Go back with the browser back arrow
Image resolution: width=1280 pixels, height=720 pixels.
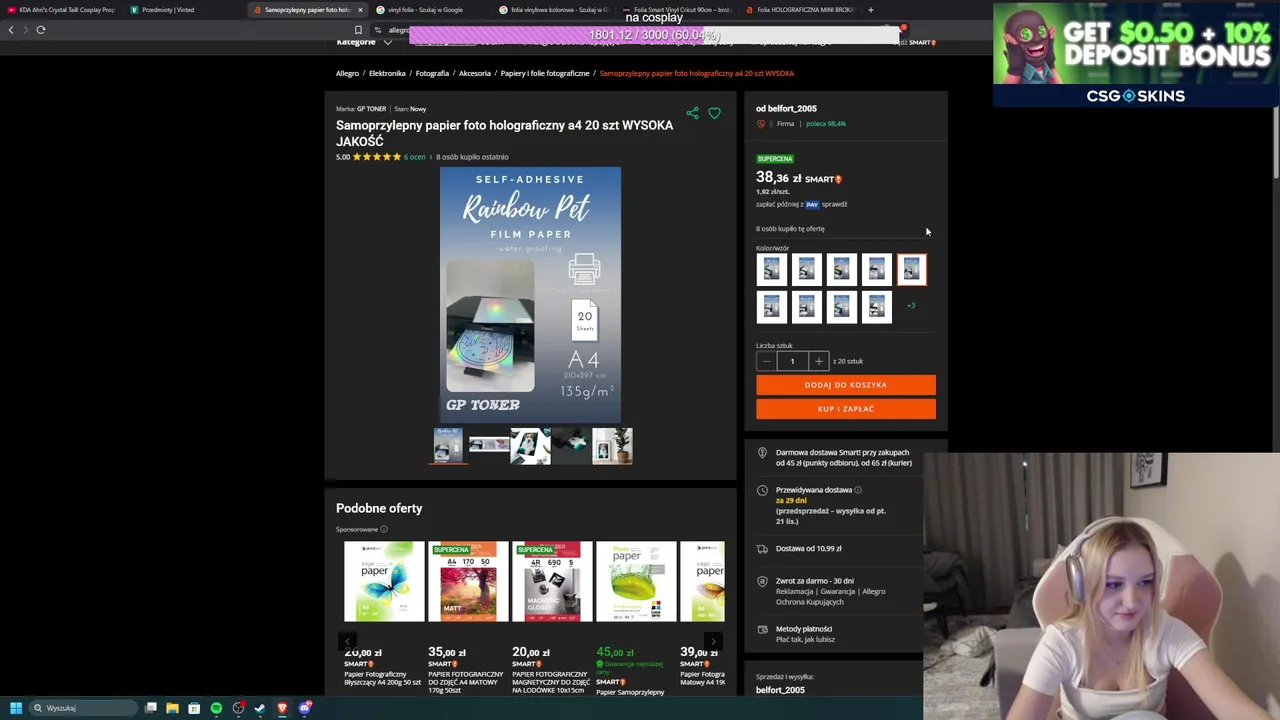click(x=11, y=30)
